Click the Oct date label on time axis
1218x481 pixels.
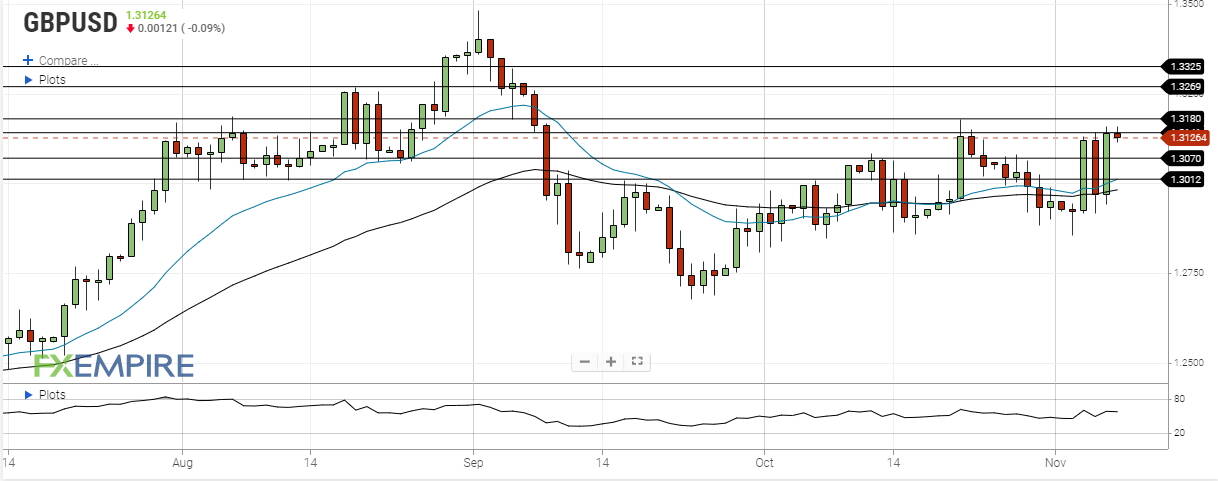click(x=765, y=464)
